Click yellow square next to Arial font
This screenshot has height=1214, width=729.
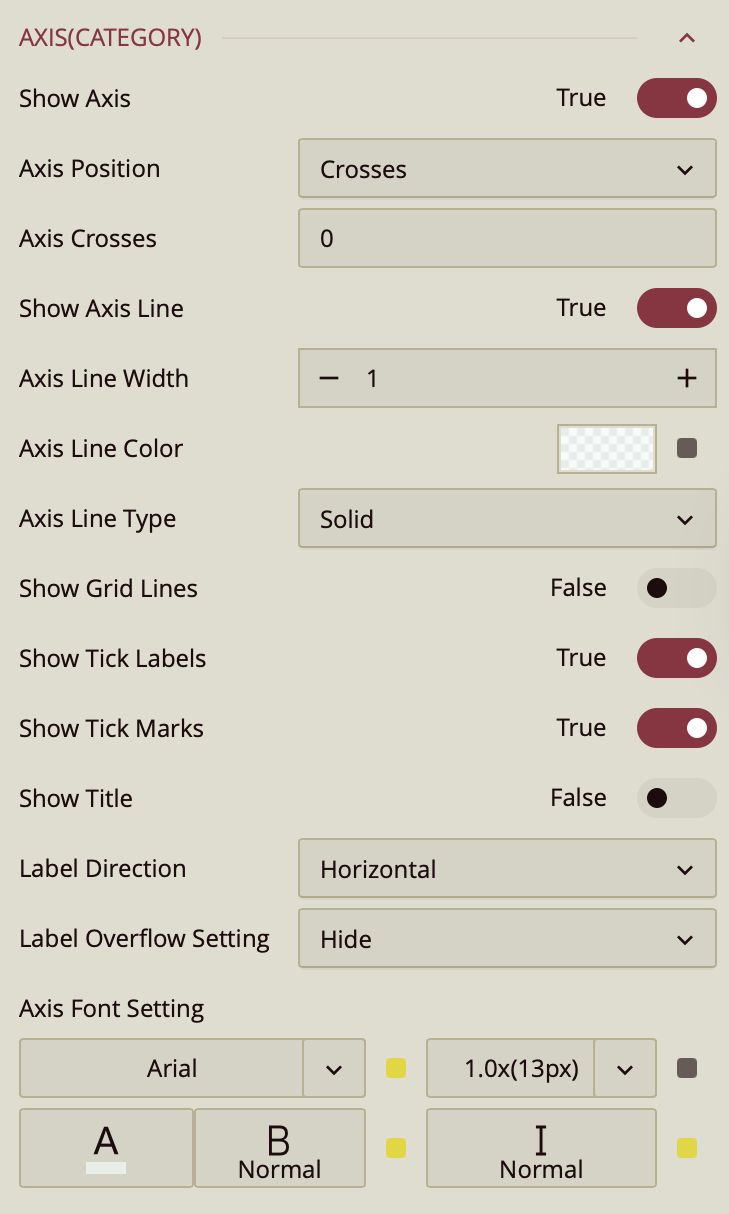tap(396, 1068)
